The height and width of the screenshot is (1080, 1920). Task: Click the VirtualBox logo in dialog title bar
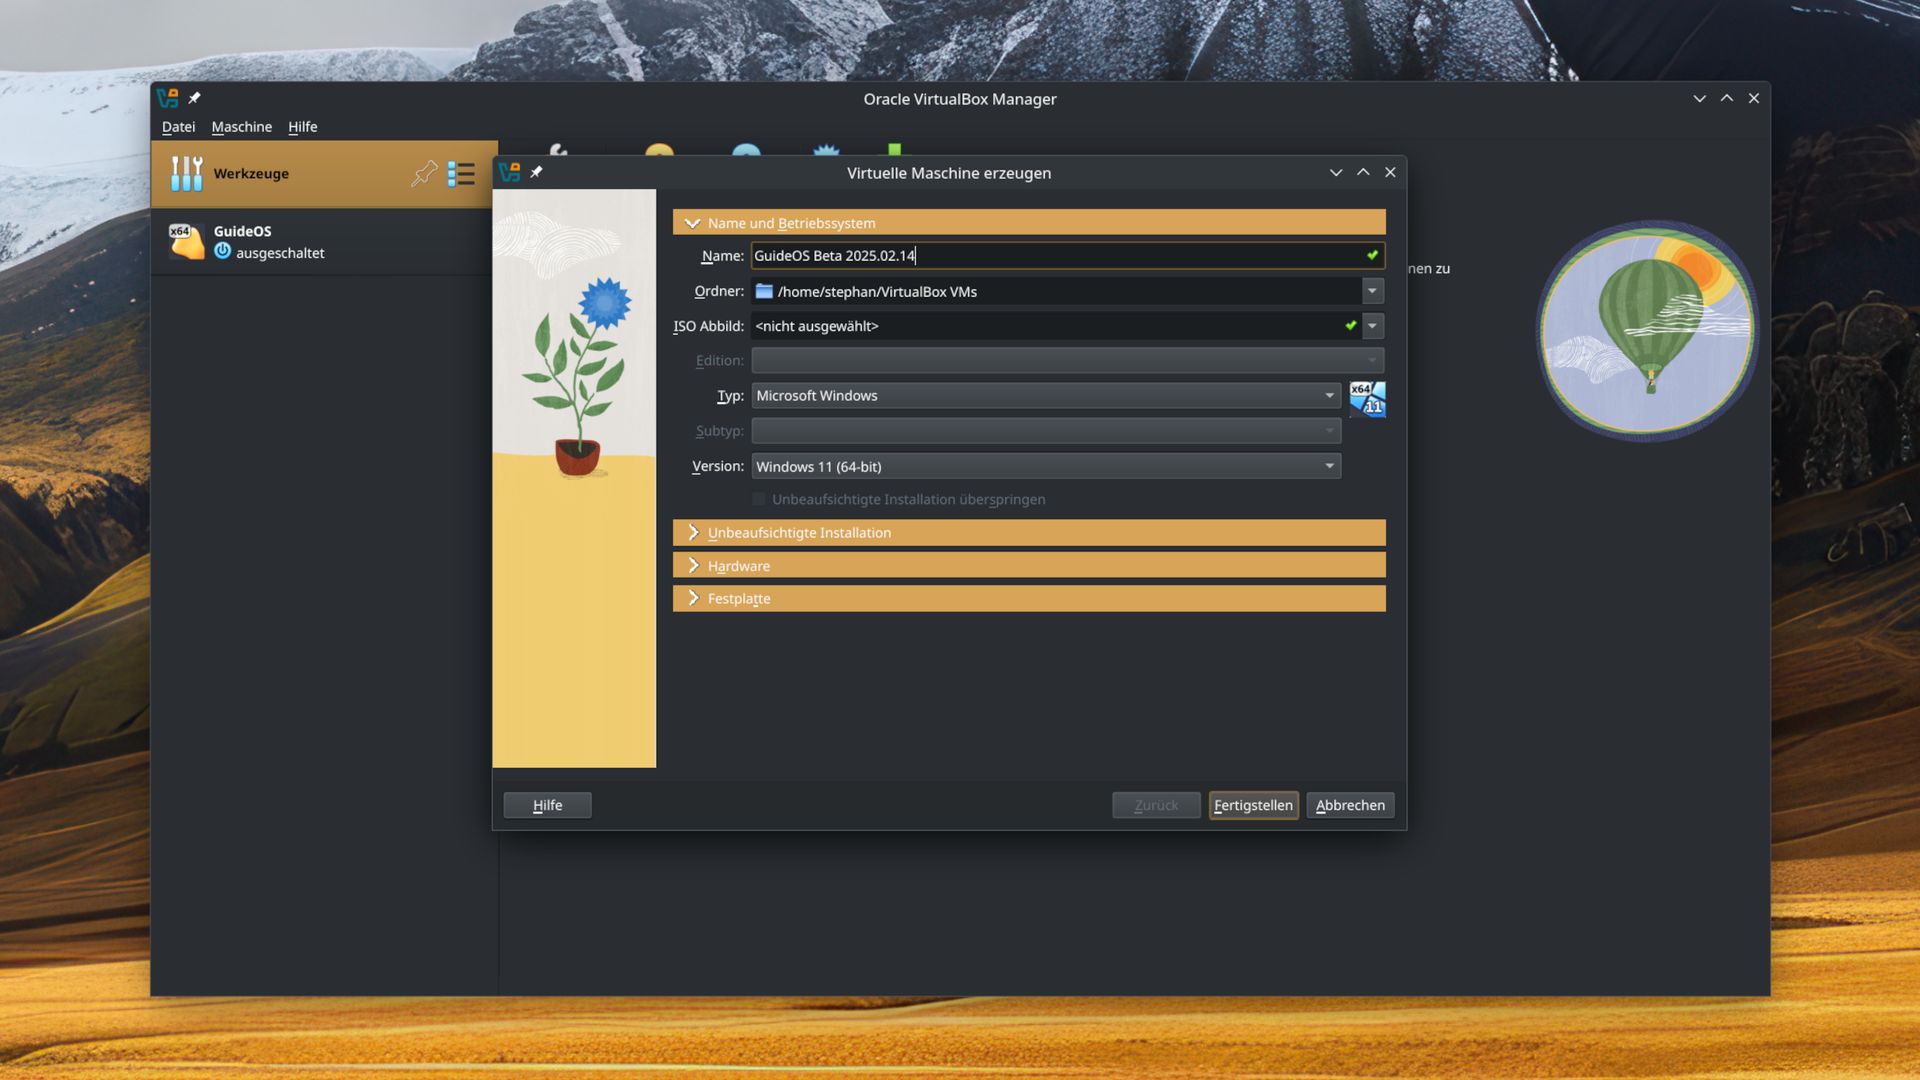[x=509, y=172]
